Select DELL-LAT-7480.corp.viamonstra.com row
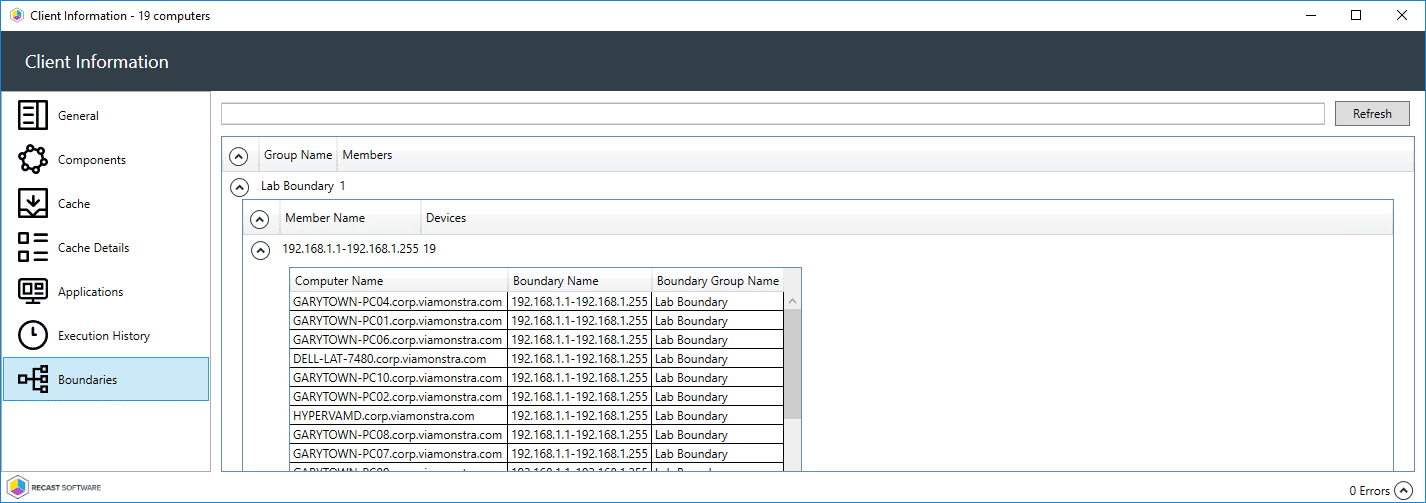The height and width of the screenshot is (503, 1426). coord(536,359)
